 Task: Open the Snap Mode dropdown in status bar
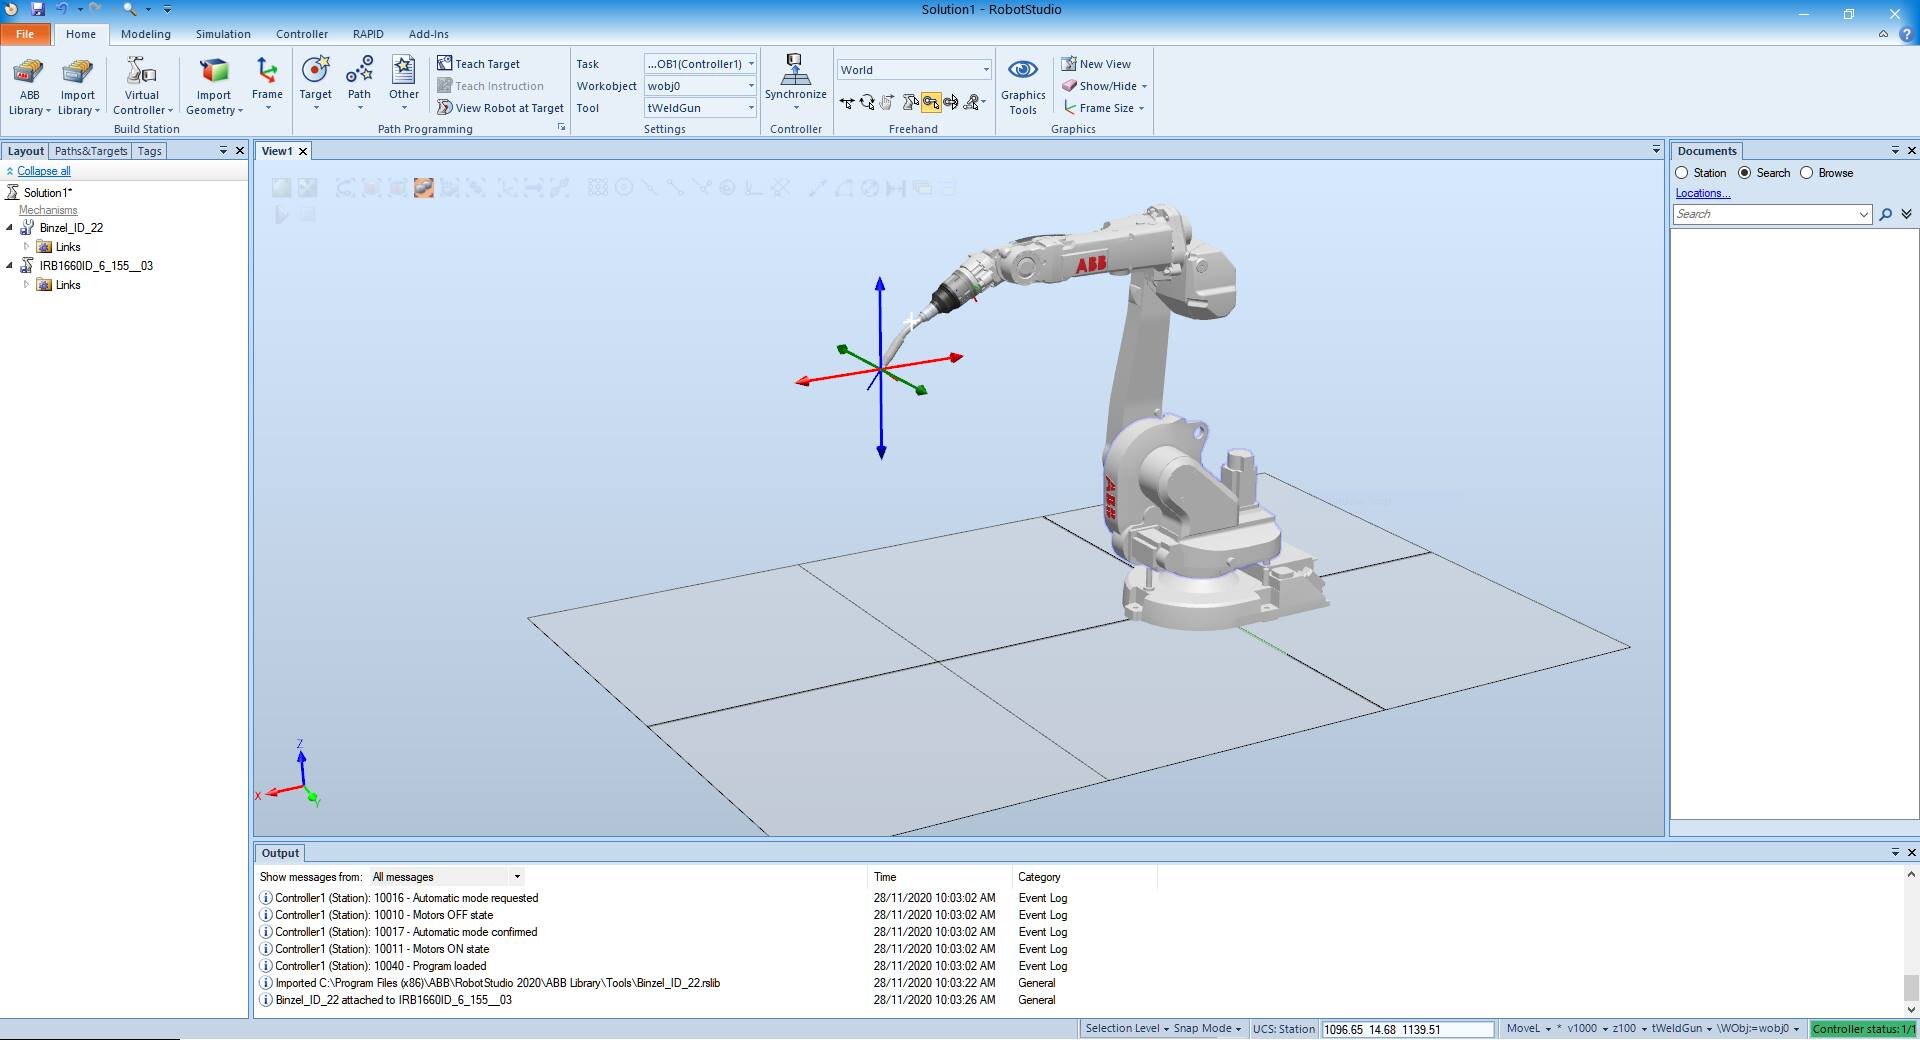[1207, 1028]
